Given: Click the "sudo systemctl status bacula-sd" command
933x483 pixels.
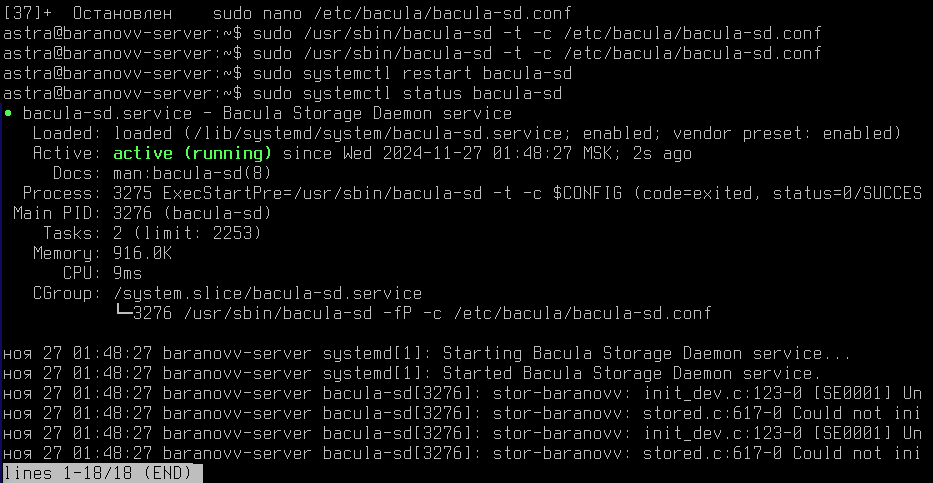Looking at the screenshot, I should (407, 93).
